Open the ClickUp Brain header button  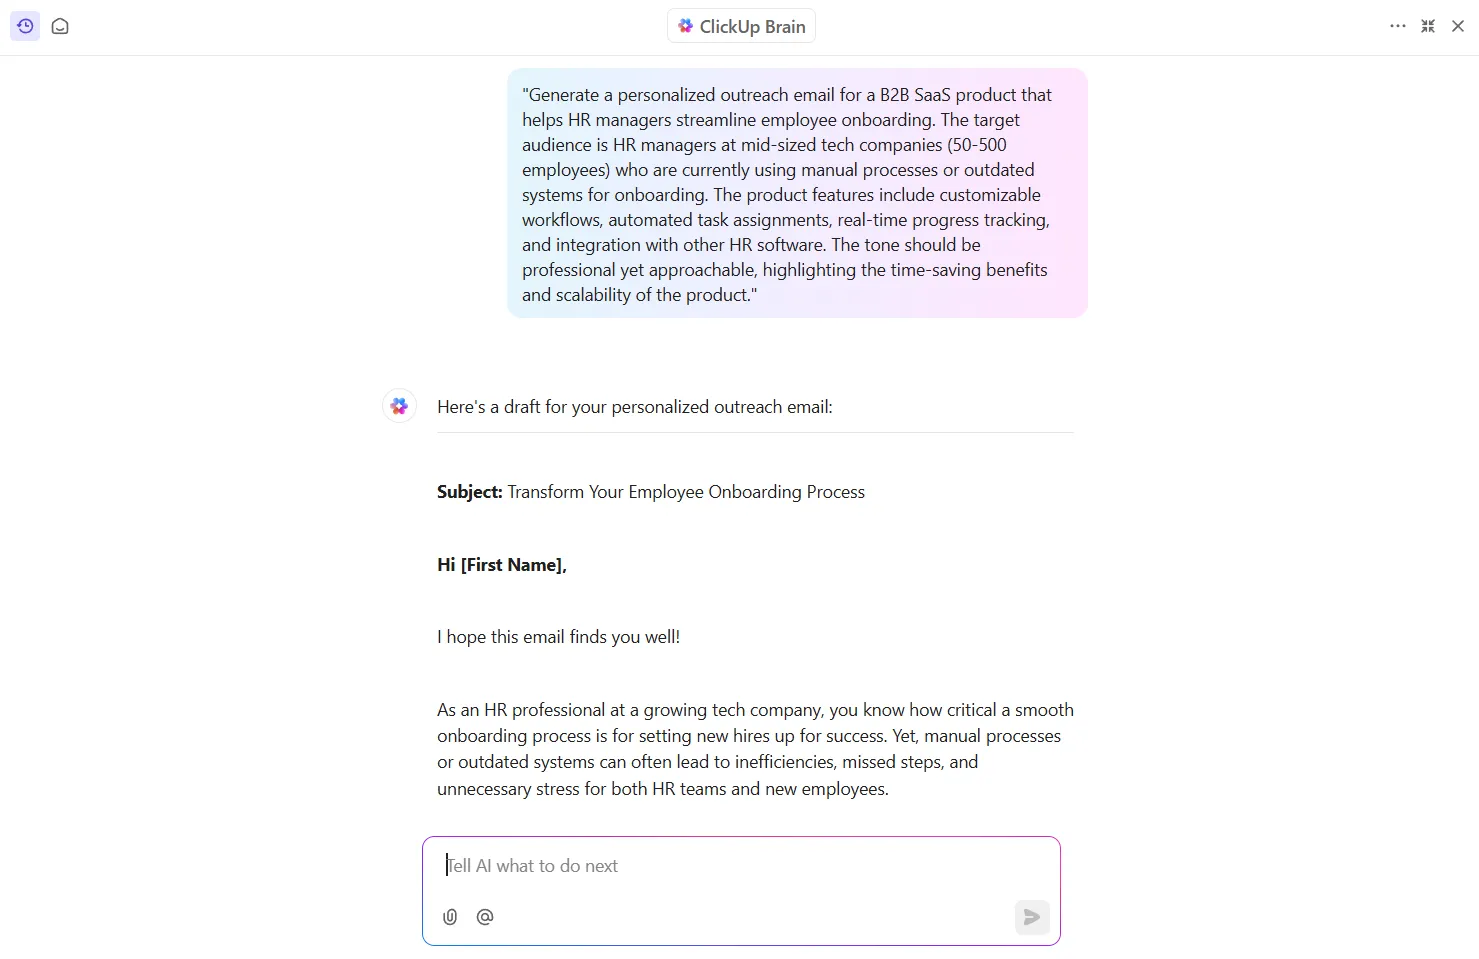point(741,26)
